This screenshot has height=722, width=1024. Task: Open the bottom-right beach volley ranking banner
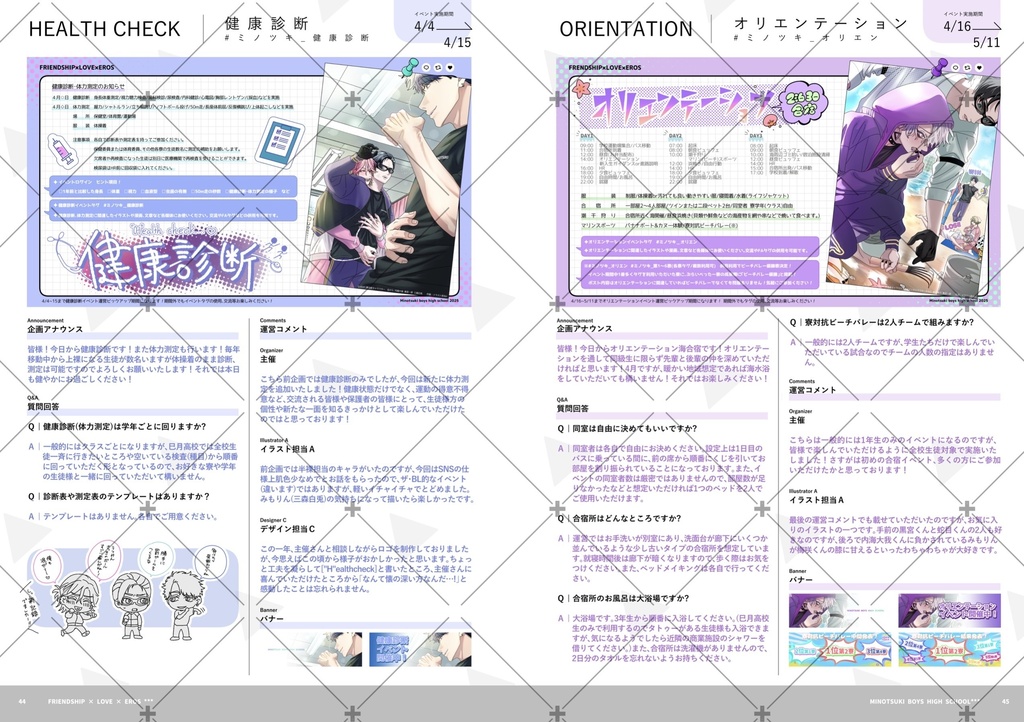949,649
